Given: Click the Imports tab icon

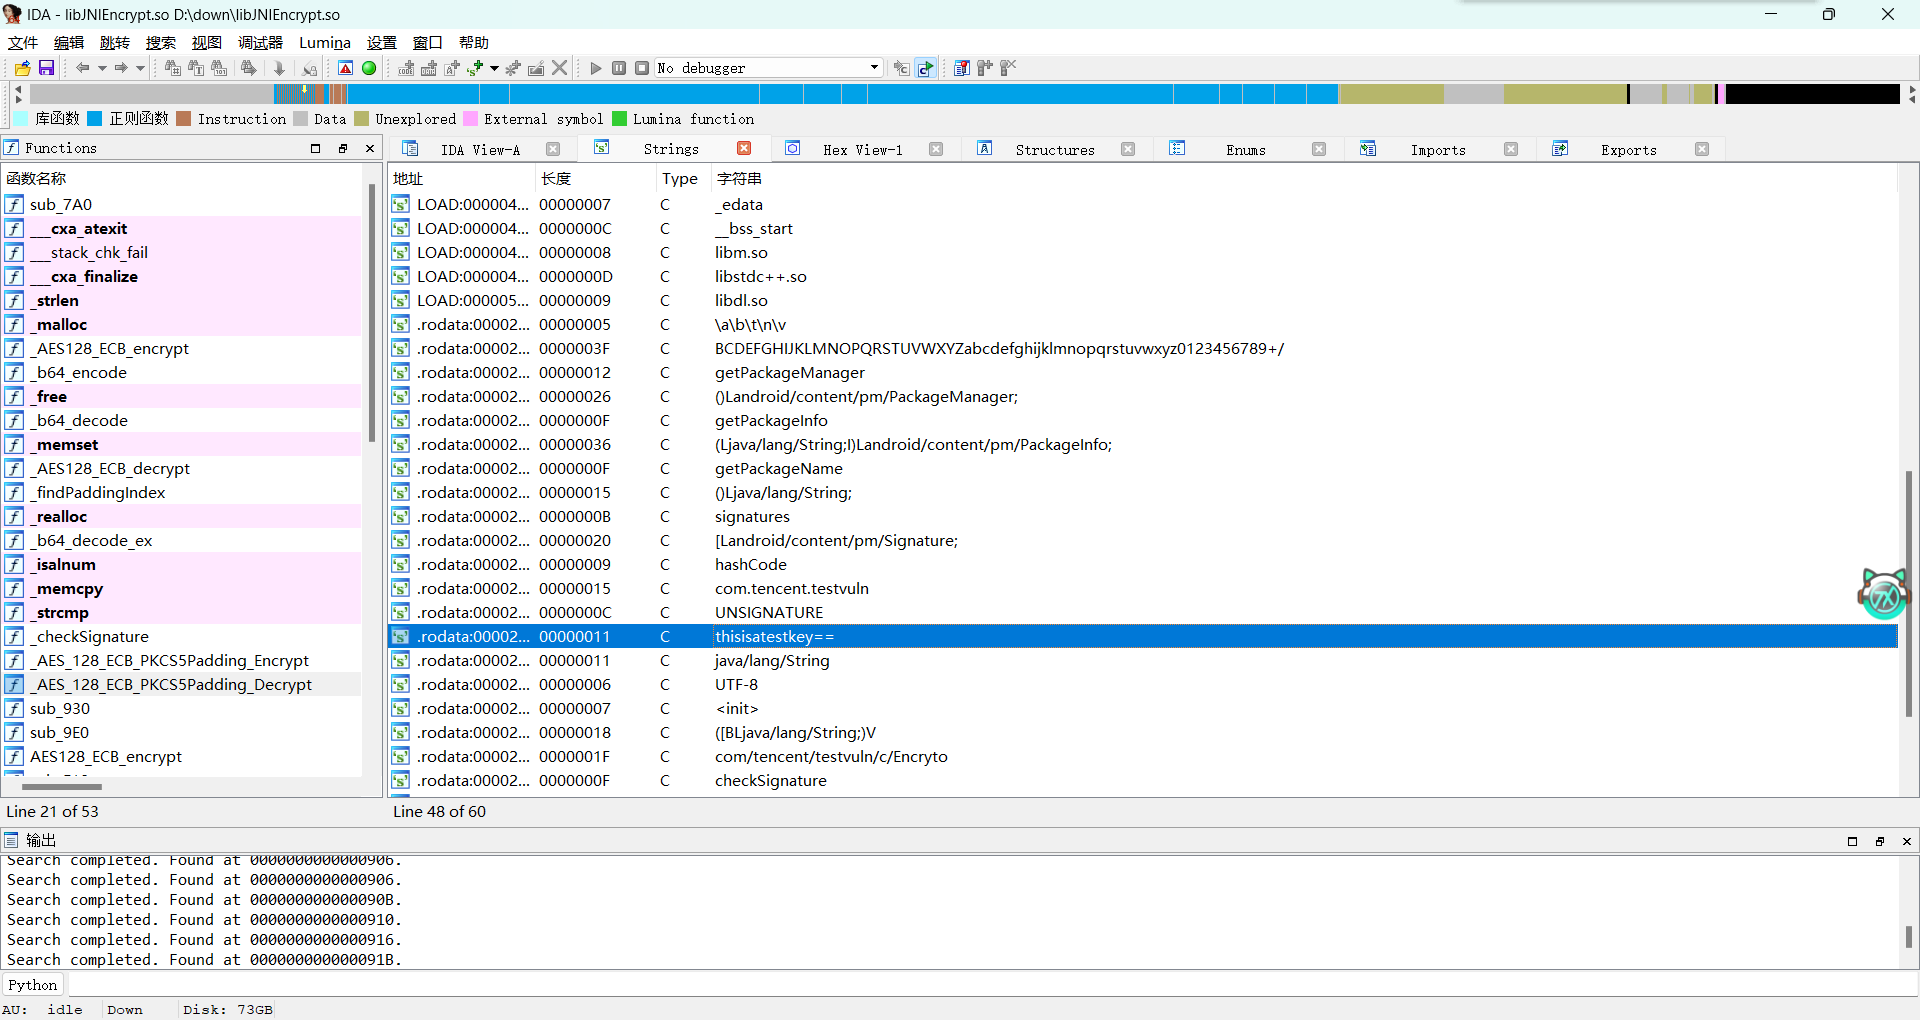Looking at the screenshot, I should (x=1368, y=148).
